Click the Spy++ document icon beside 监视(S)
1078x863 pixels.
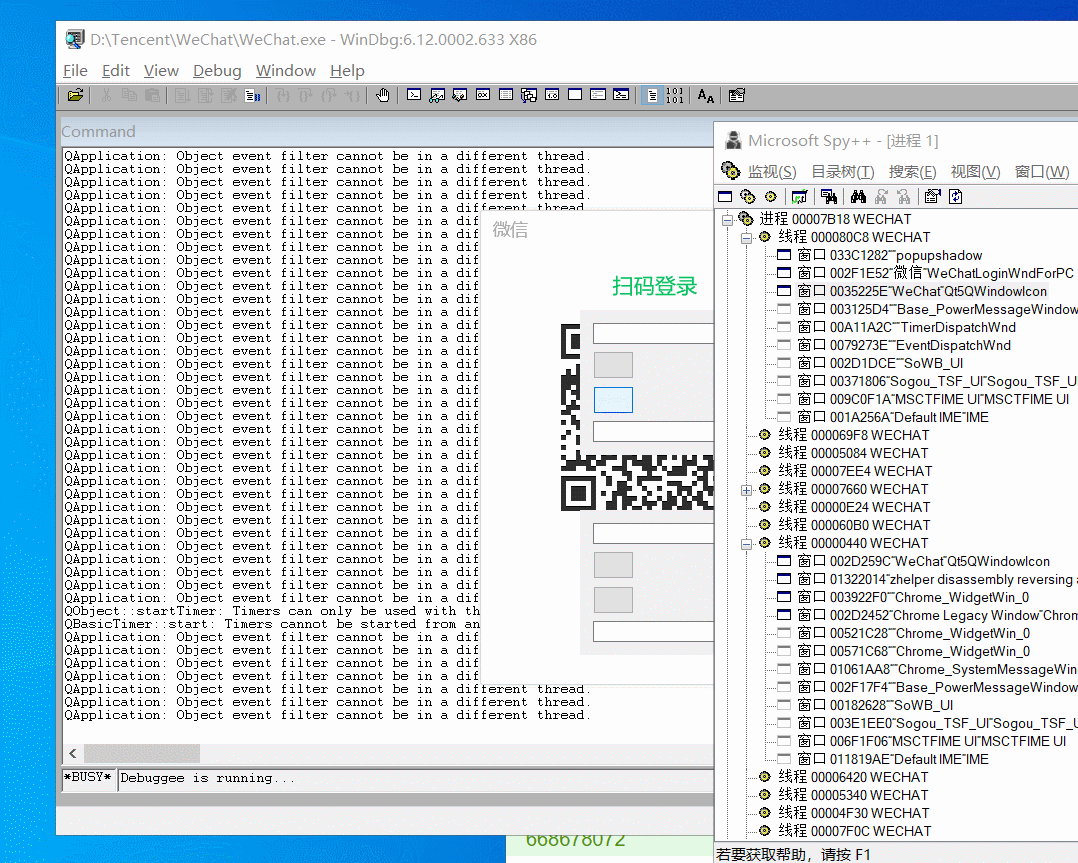point(730,170)
